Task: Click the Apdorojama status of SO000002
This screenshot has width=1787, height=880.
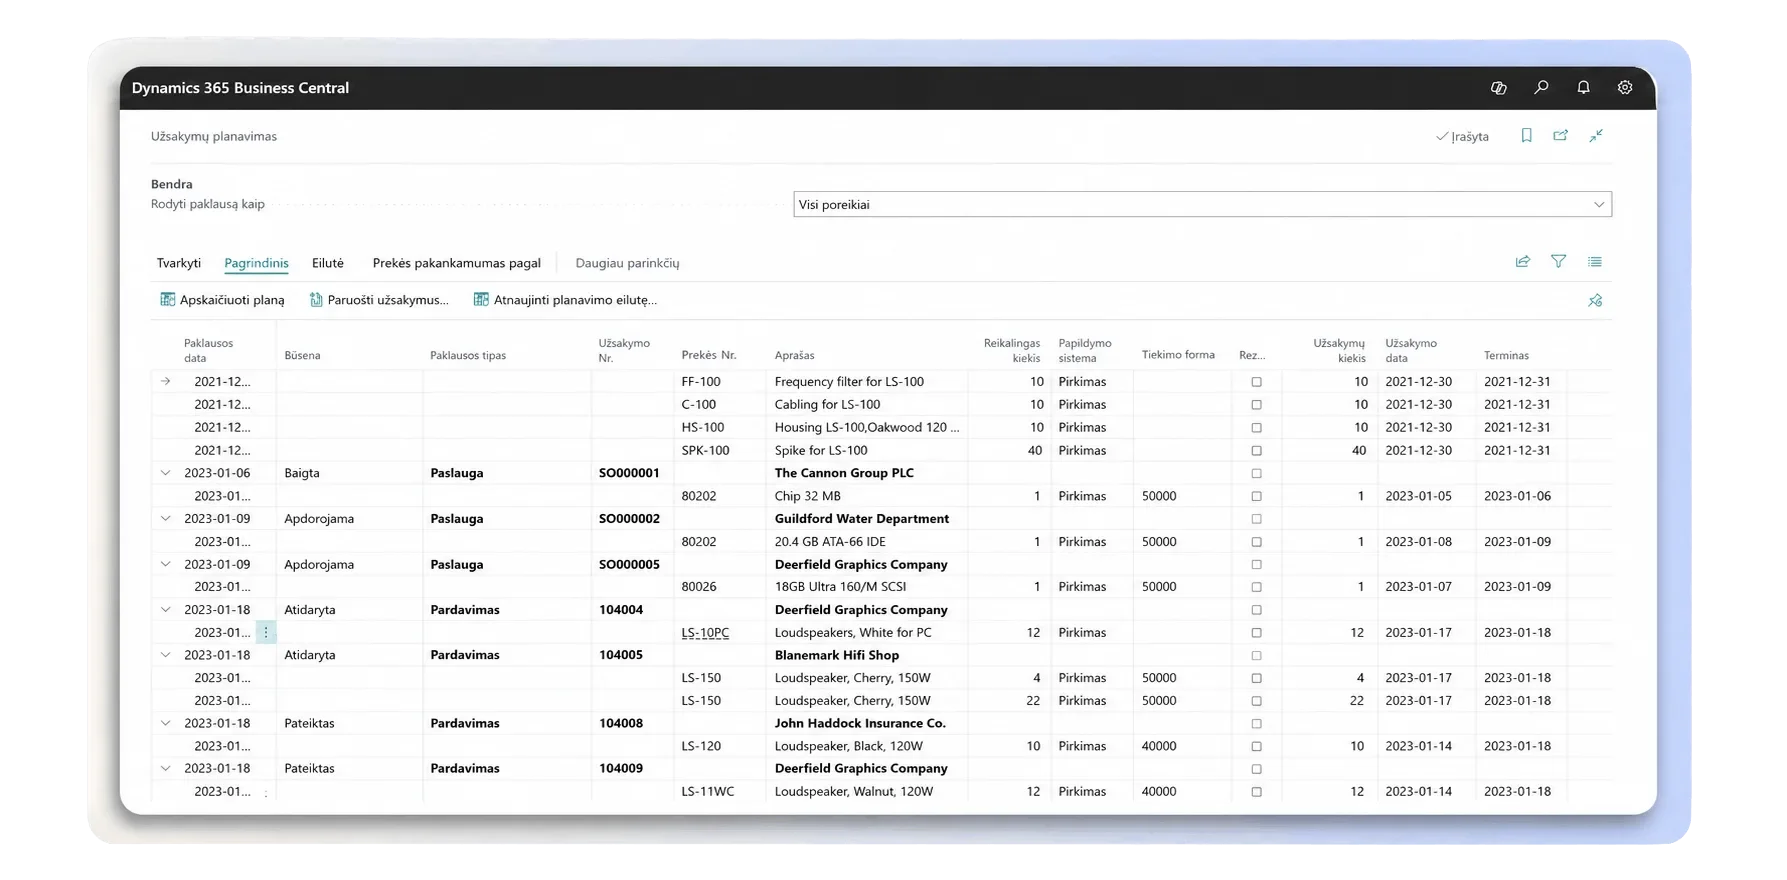Action: point(319,518)
